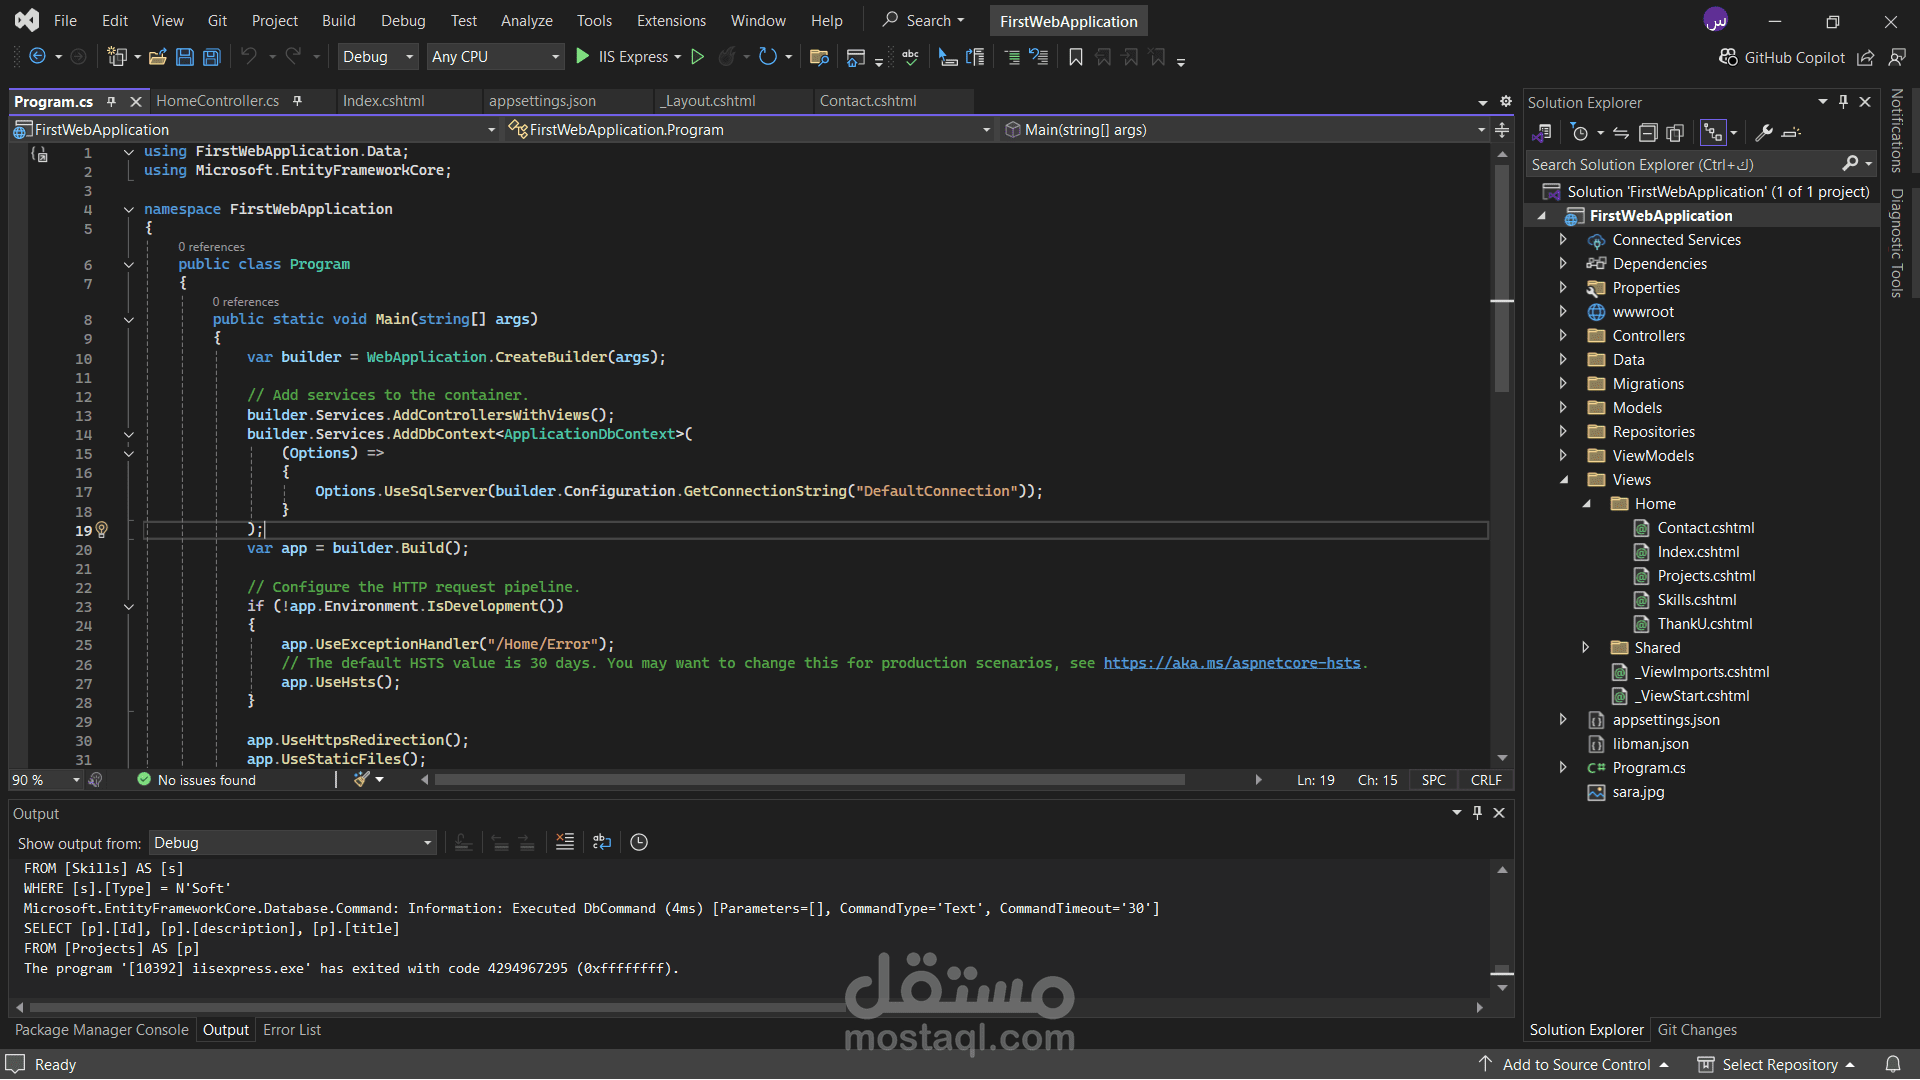The height and width of the screenshot is (1080, 1920).
Task: Clear all output panel text icon
Action: tap(565, 842)
